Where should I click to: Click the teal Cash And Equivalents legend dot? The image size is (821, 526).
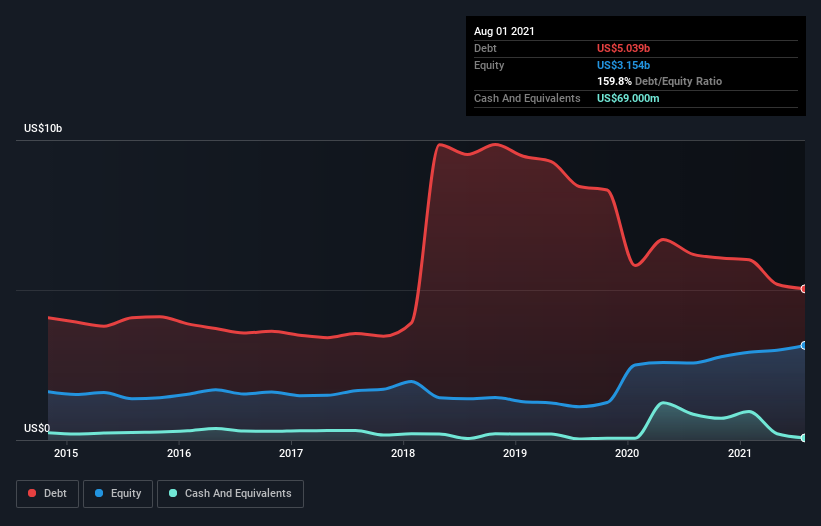point(173,493)
